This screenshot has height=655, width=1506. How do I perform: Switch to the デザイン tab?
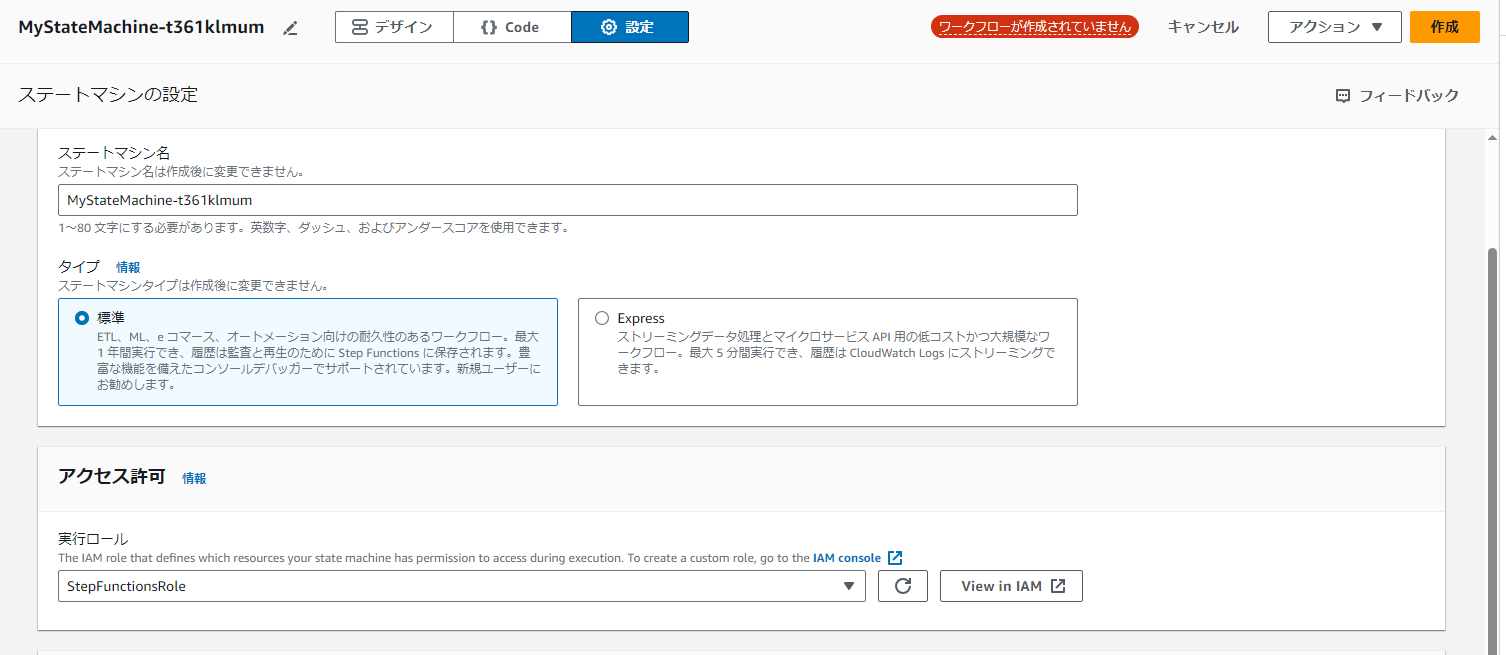pyautogui.click(x=394, y=27)
